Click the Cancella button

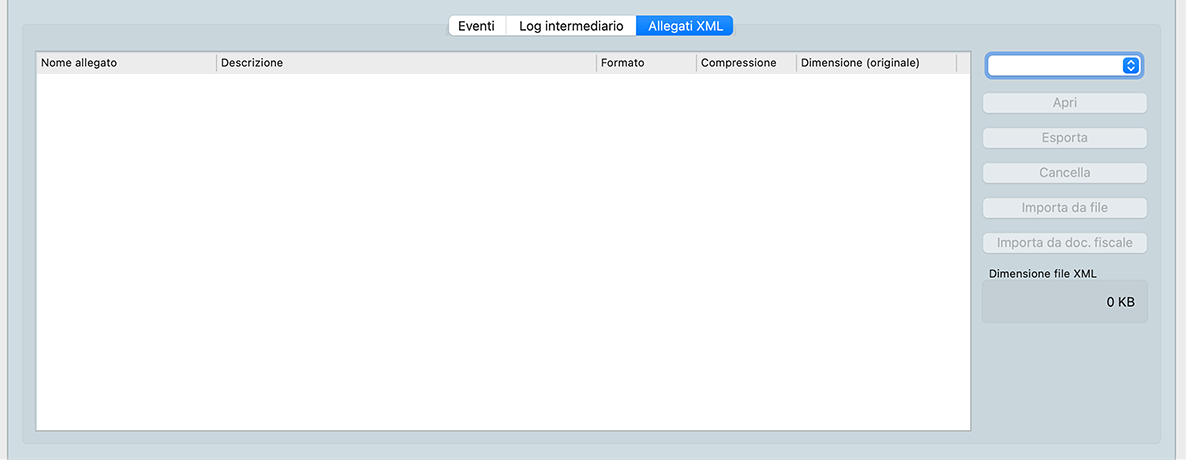pos(1064,173)
